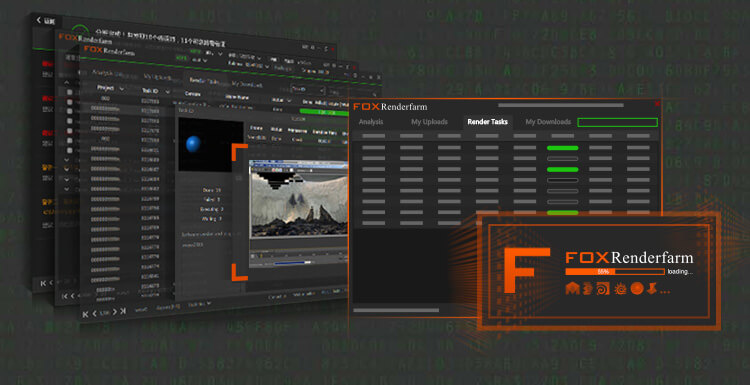Viewport: 750px width, 385px height.
Task: Click the round disc icon on splash
Action: 636,288
